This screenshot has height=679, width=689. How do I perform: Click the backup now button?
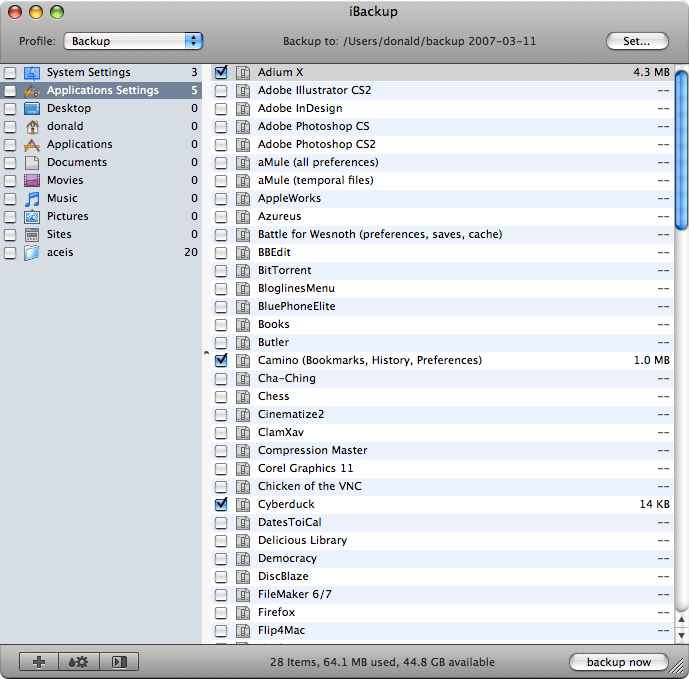(x=619, y=662)
